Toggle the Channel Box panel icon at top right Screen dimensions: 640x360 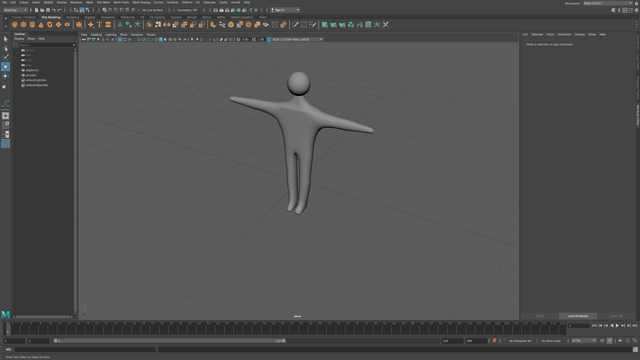click(636, 10)
